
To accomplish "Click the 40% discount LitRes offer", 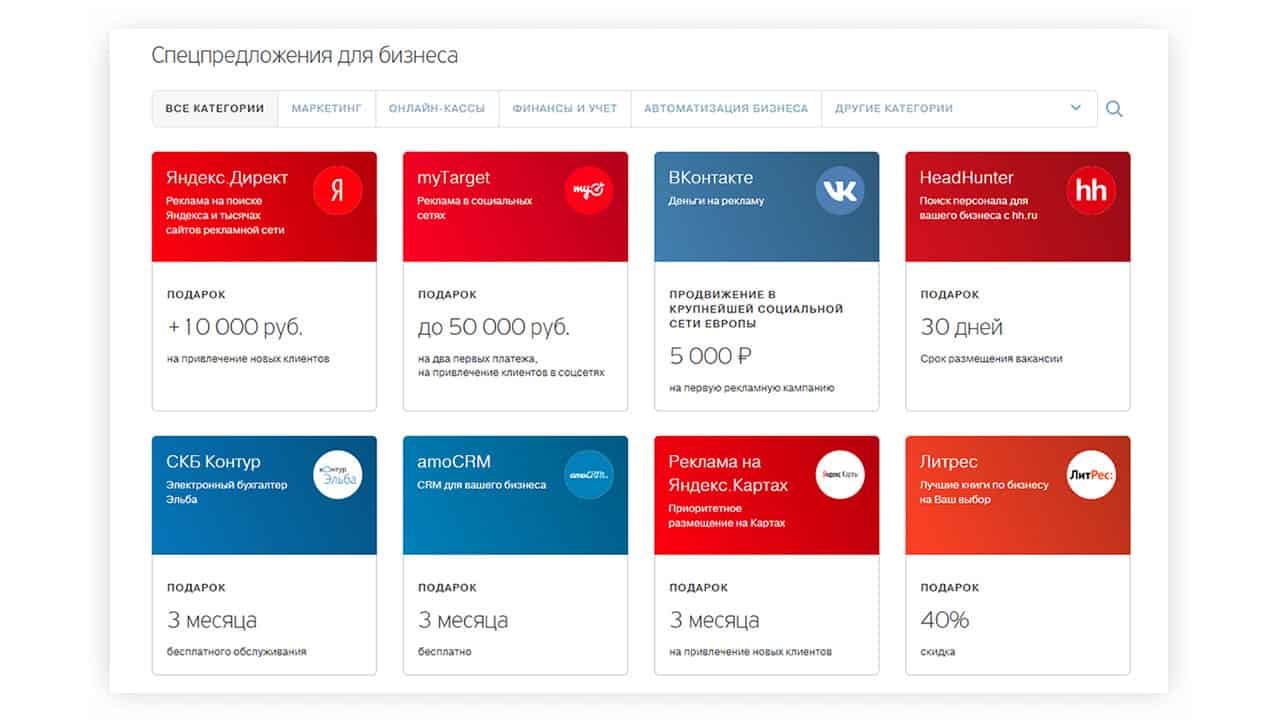I will (x=945, y=620).
